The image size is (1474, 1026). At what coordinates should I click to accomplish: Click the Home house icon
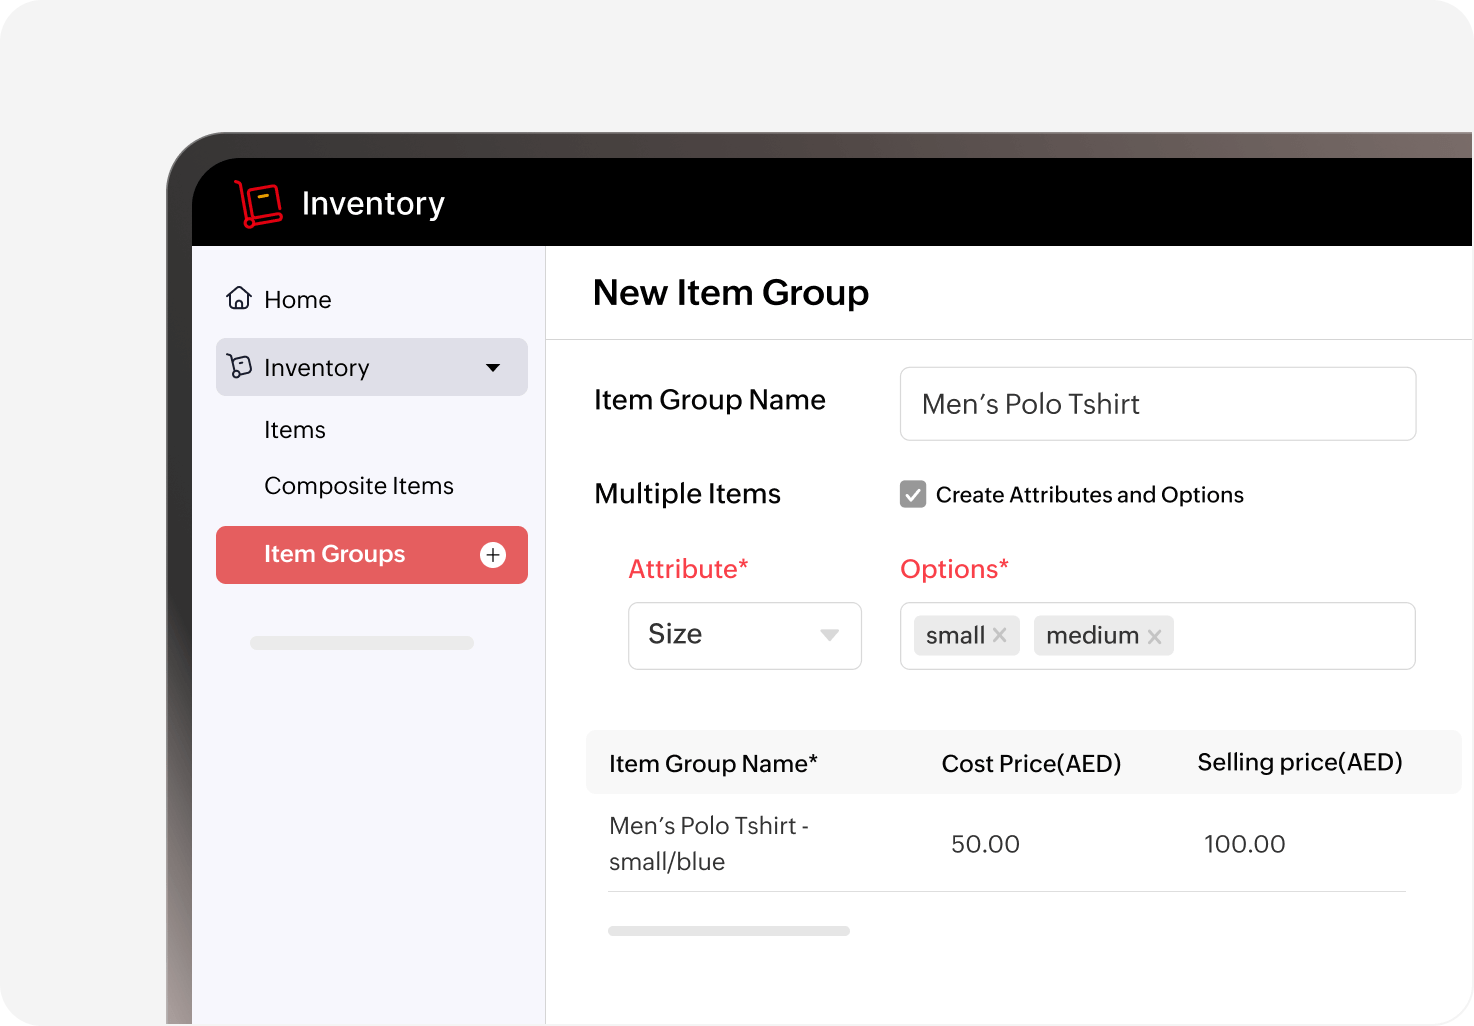coord(238,296)
